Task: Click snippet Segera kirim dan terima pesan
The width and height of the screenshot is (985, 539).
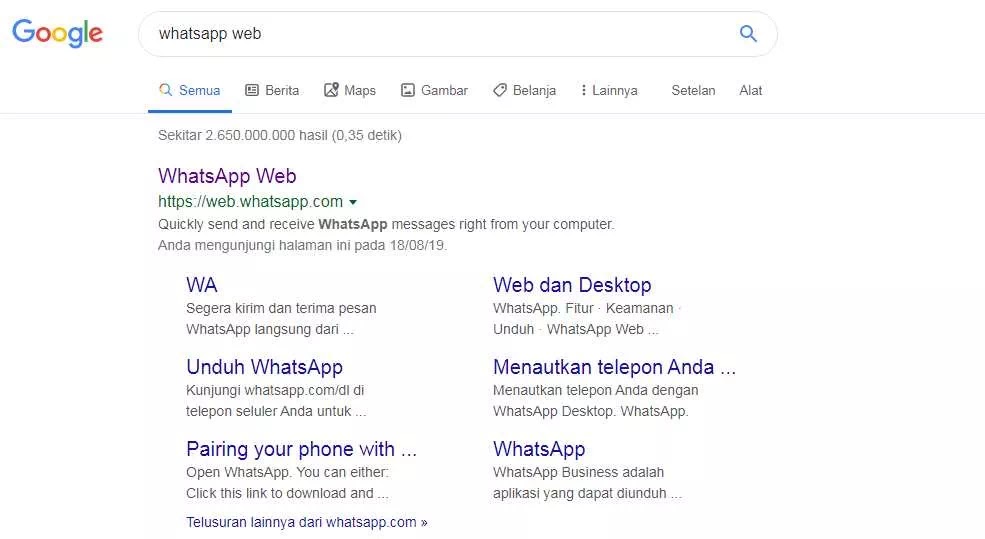Action: pos(281,308)
